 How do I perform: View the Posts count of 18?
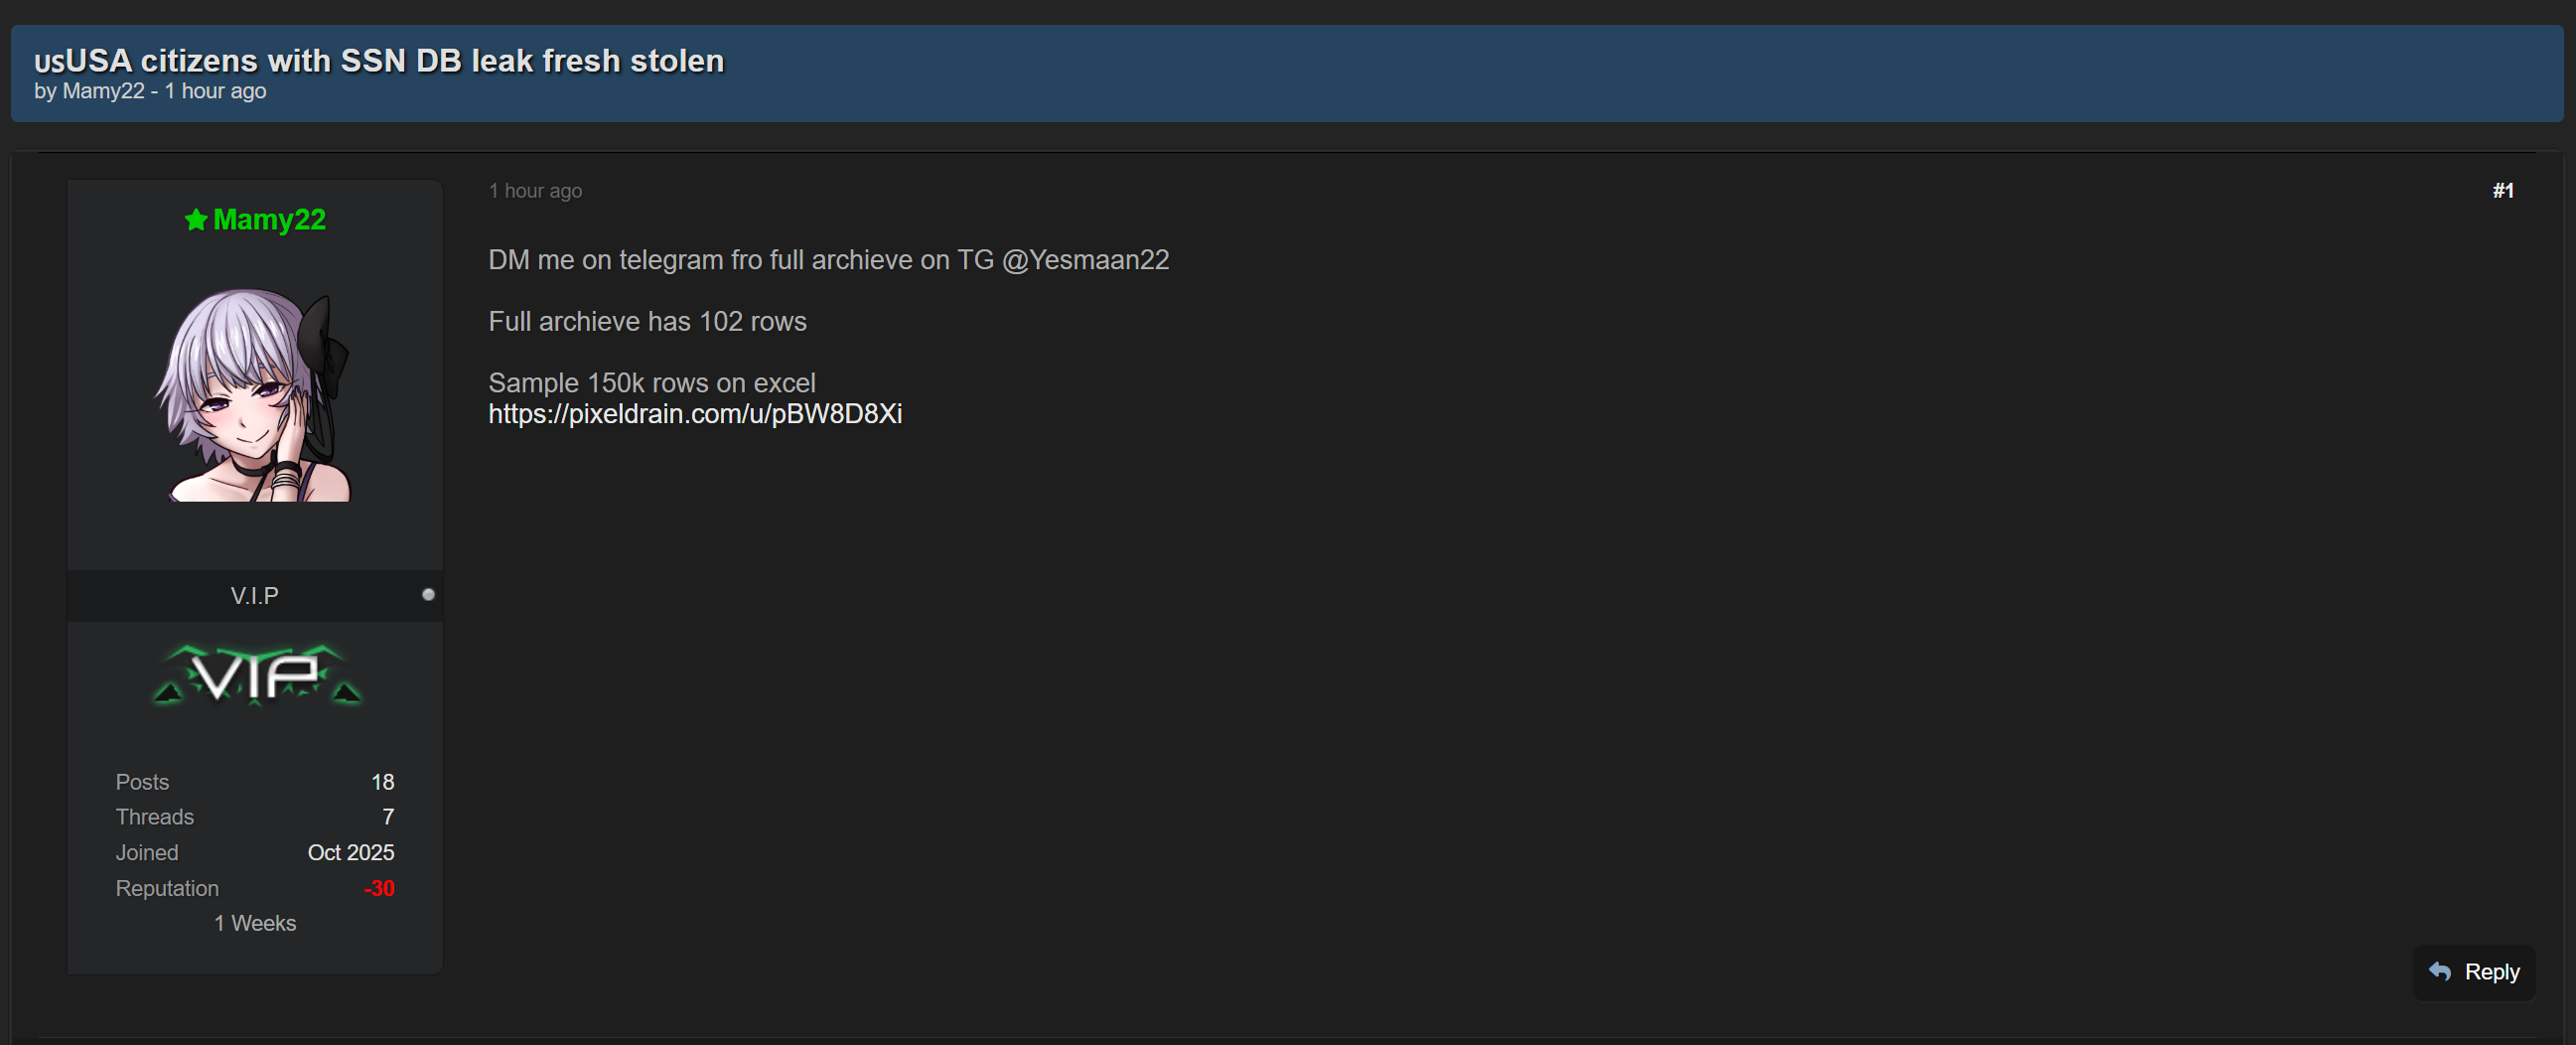382,782
